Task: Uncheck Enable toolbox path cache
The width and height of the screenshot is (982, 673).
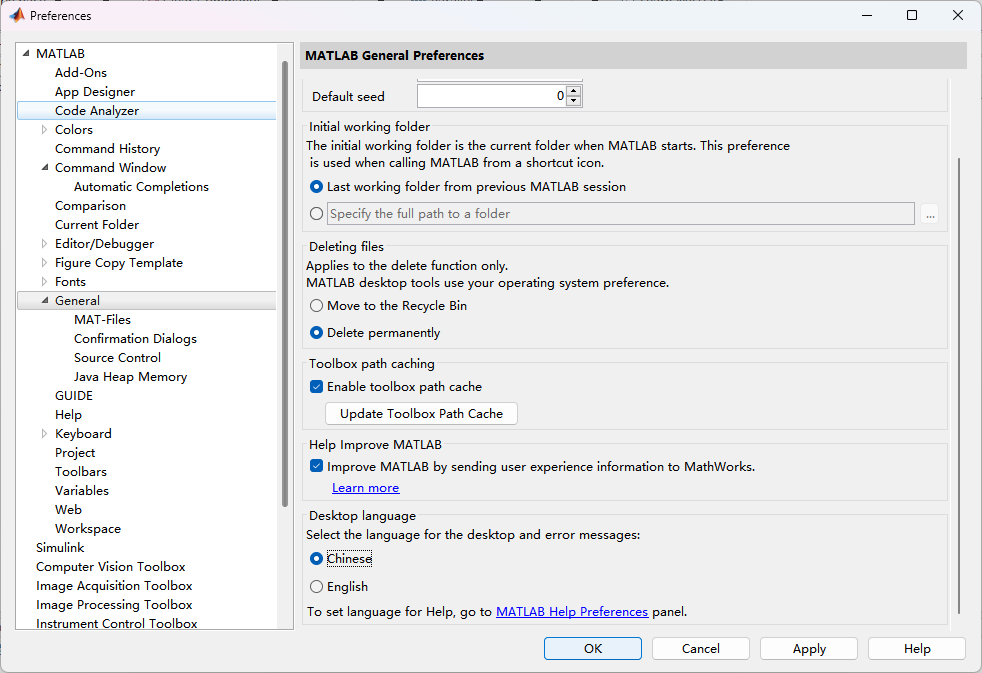Action: [x=317, y=387]
